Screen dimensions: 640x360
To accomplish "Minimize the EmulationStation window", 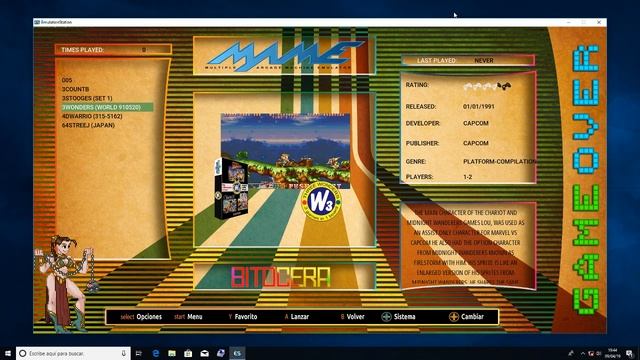I will click(569, 22).
